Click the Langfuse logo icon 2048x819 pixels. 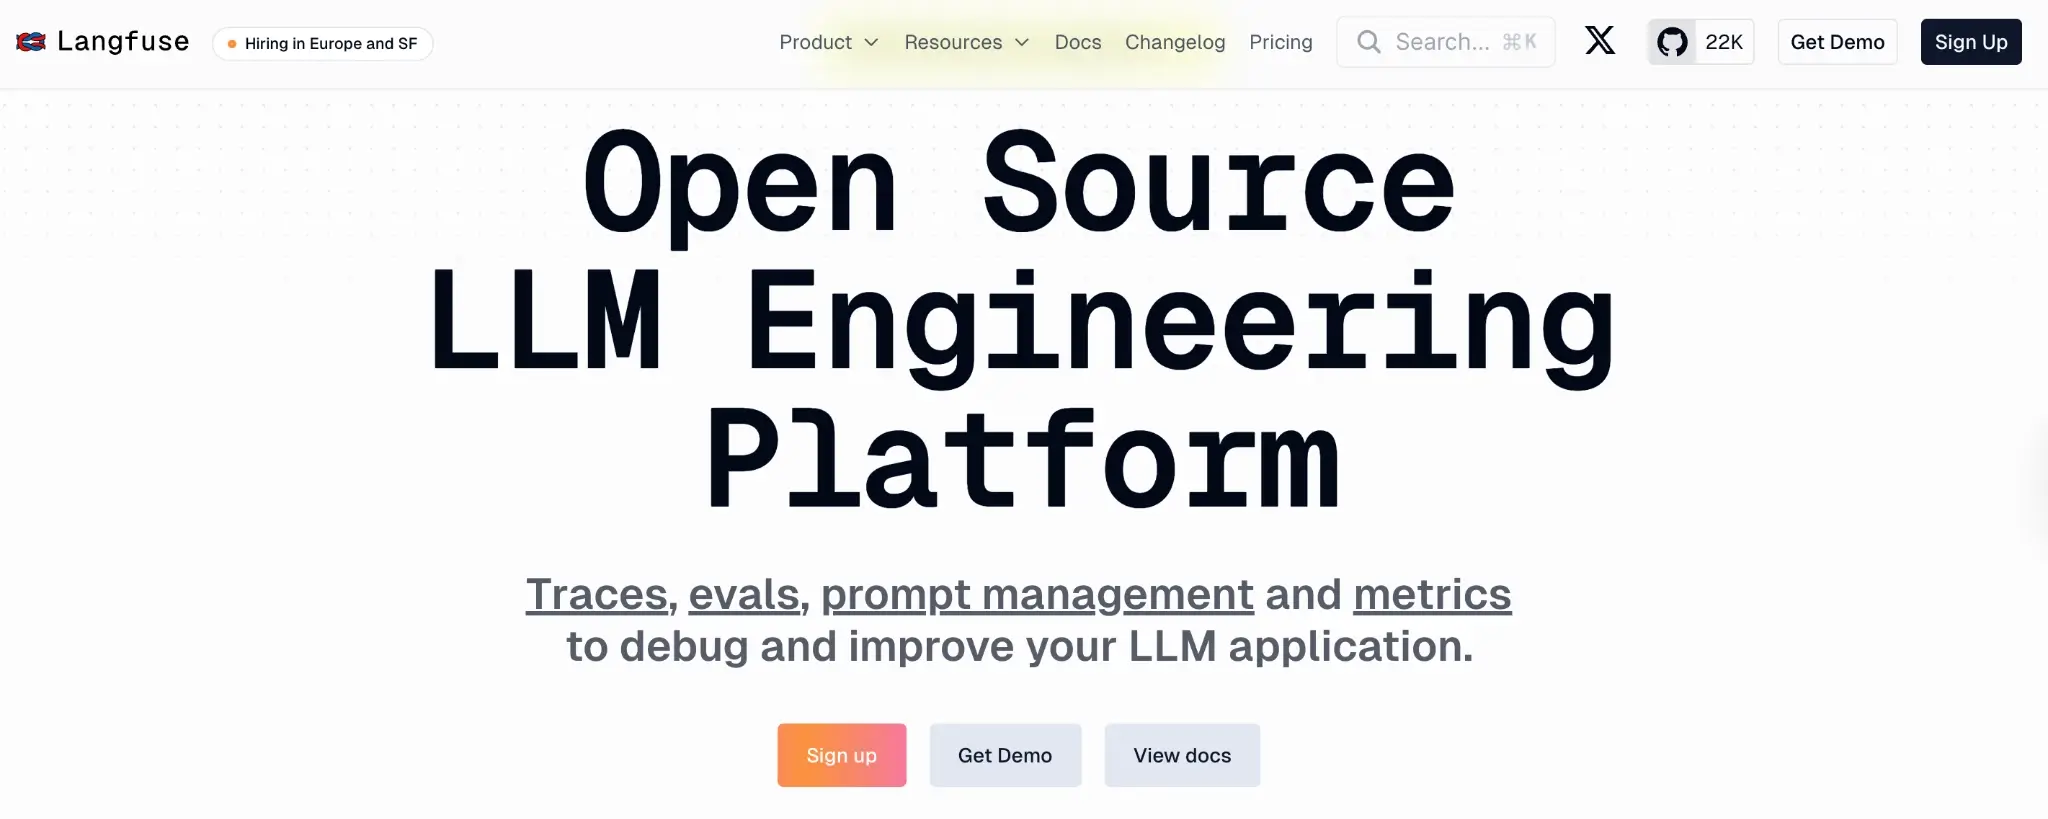(x=31, y=42)
